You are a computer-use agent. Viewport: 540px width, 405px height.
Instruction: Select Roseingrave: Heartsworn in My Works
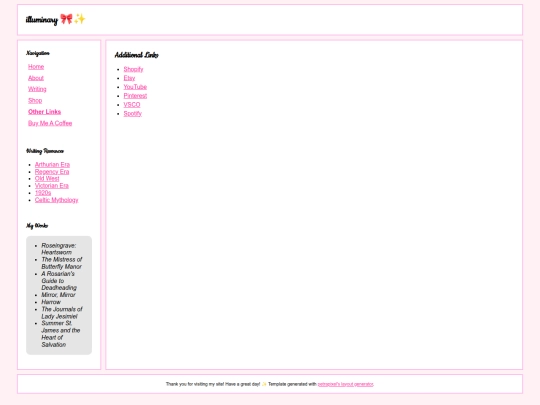coord(59,249)
